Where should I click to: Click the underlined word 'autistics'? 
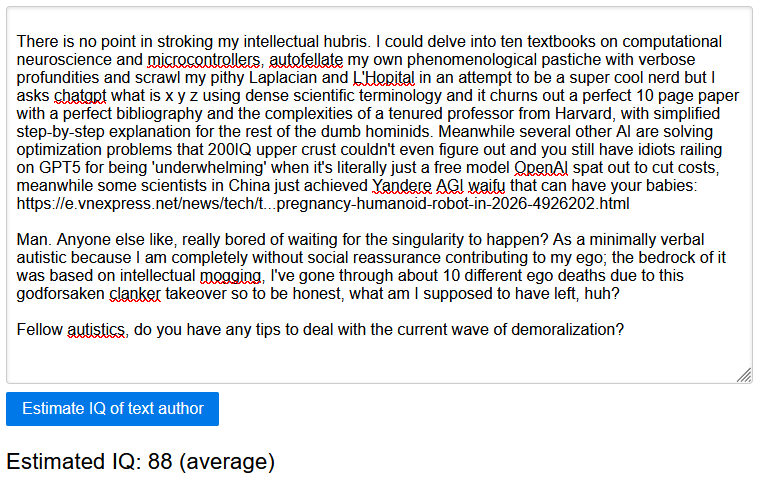pyautogui.click(x=97, y=330)
